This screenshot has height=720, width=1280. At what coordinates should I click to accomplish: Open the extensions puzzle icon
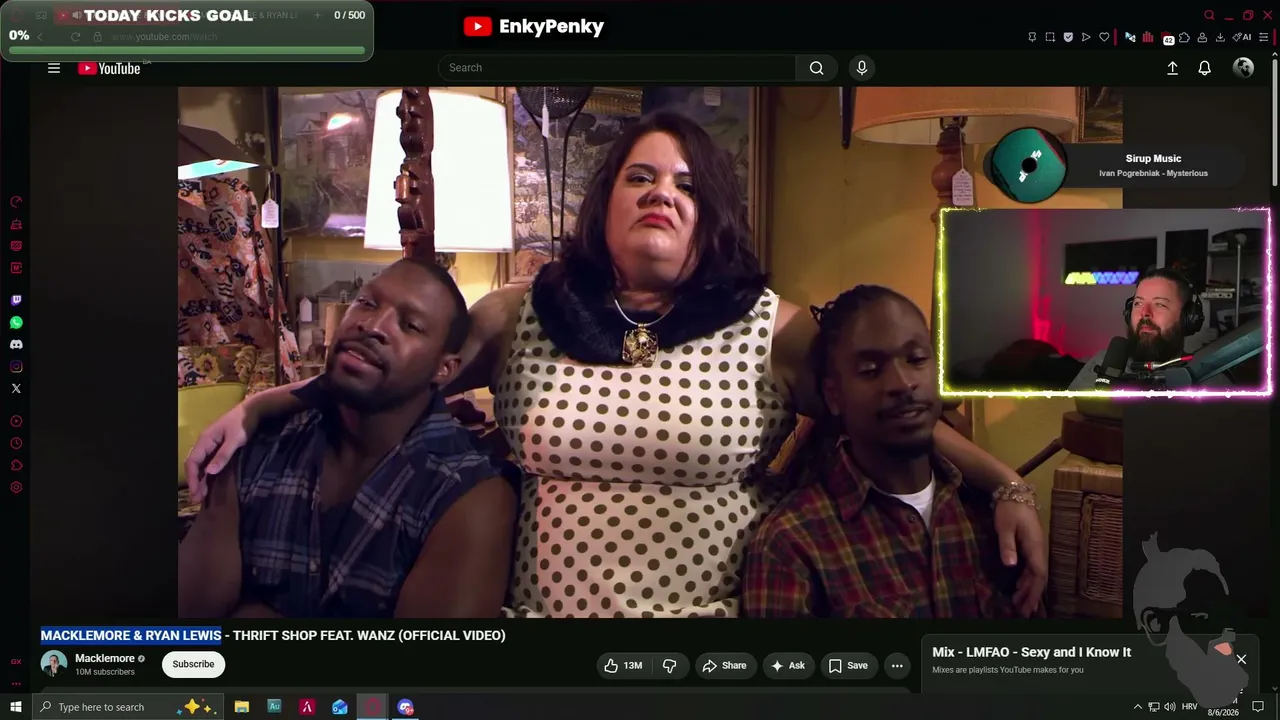pos(1185,37)
